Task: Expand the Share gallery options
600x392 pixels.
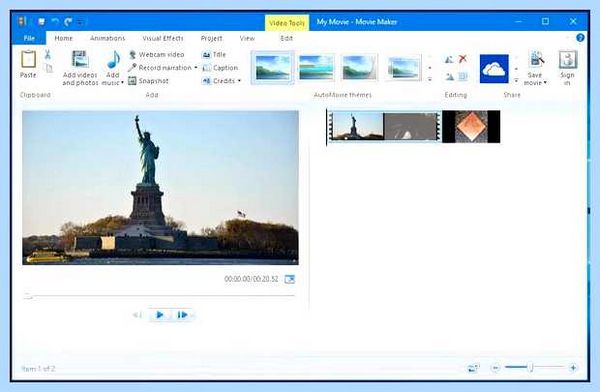Action: (x=516, y=81)
